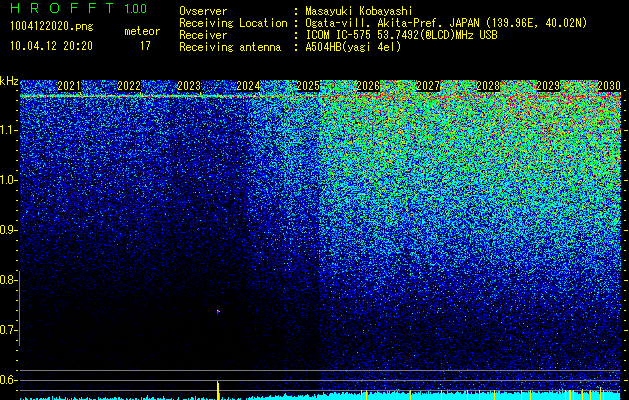Click the 2024 time marker
The image size is (629, 400).
248,86
